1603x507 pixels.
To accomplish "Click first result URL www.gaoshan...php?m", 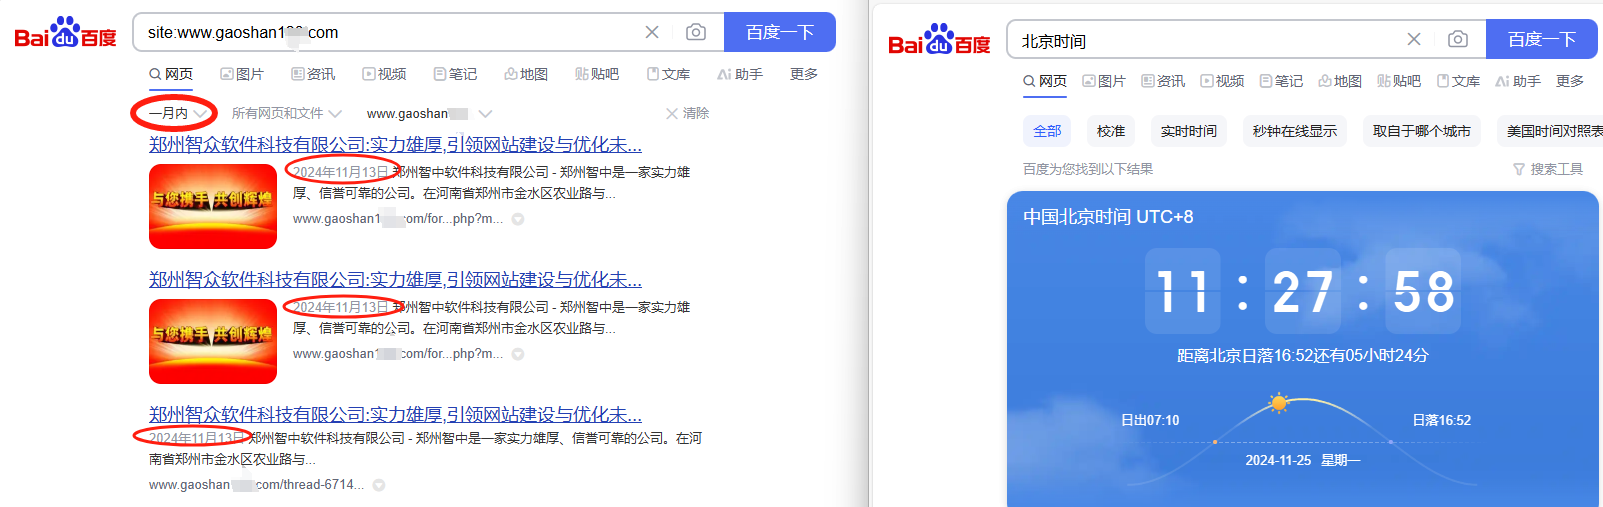I will tap(398, 219).
